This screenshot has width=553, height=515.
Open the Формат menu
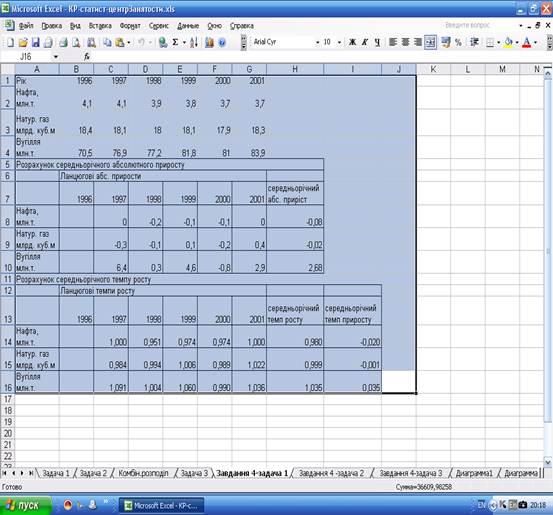pyautogui.click(x=130, y=26)
